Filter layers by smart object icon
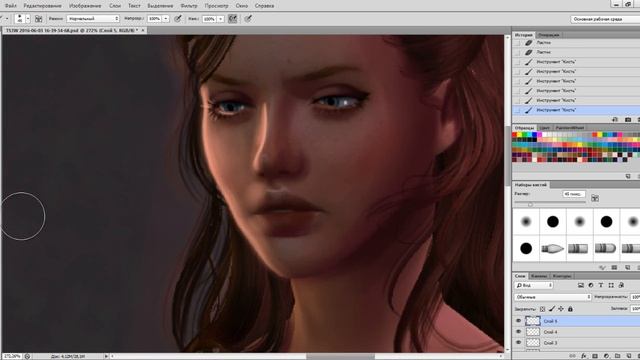 [621, 285]
